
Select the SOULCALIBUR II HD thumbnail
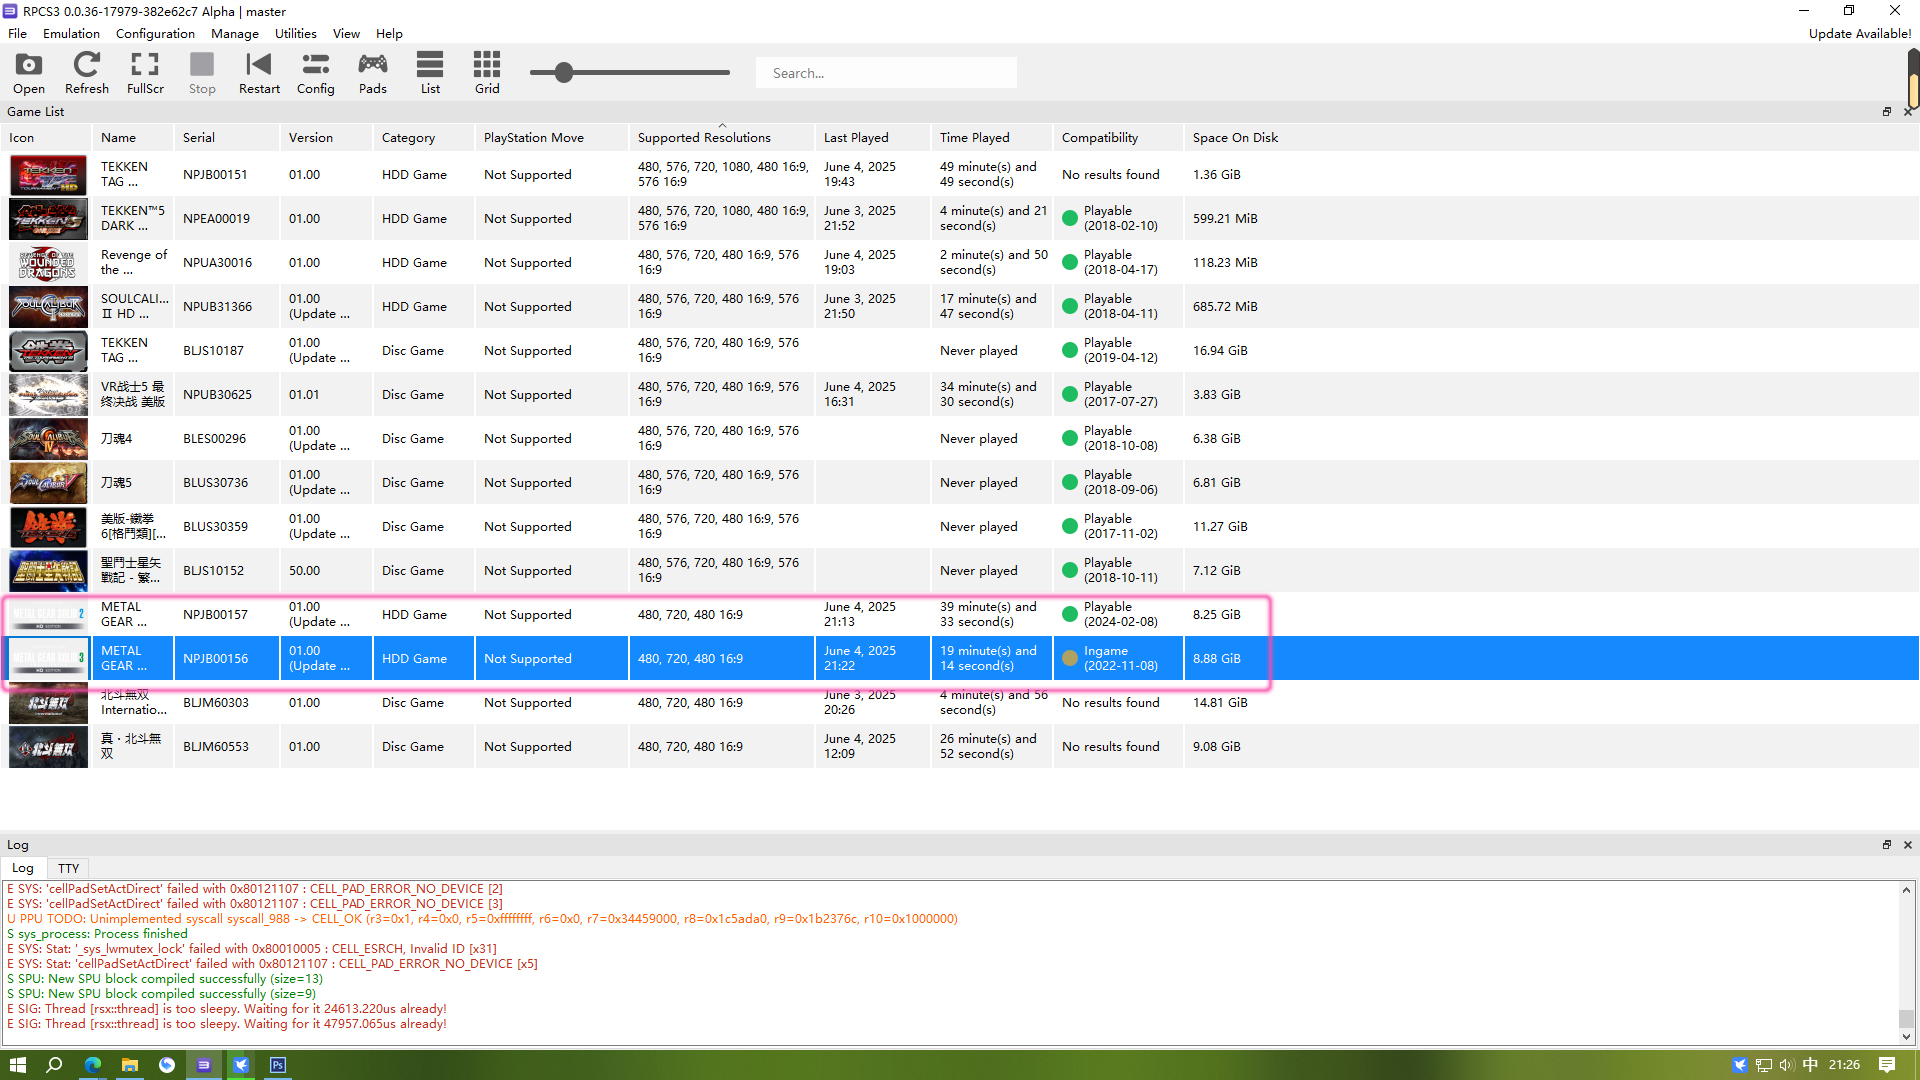click(48, 307)
